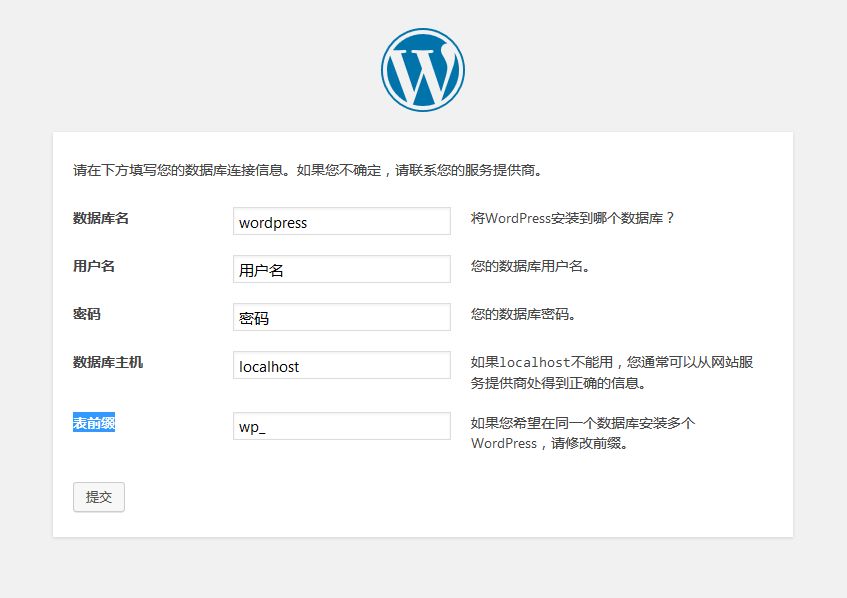This screenshot has width=847, height=598.
Task: Click the description 您的数据库用户名。
Action: coord(530,266)
